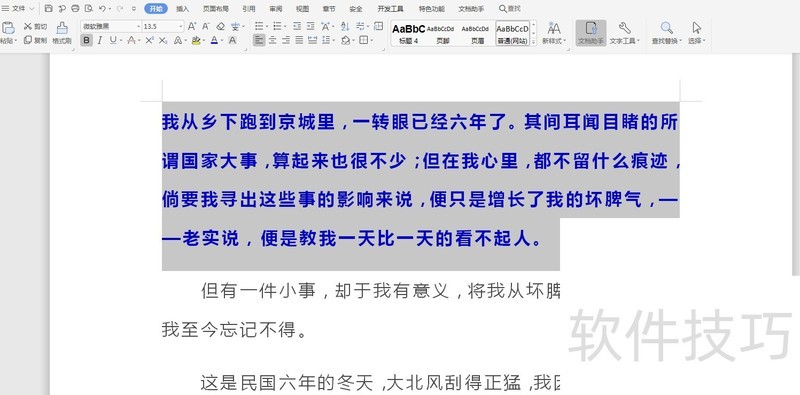Expand the styles gallery more arrow

point(534,42)
